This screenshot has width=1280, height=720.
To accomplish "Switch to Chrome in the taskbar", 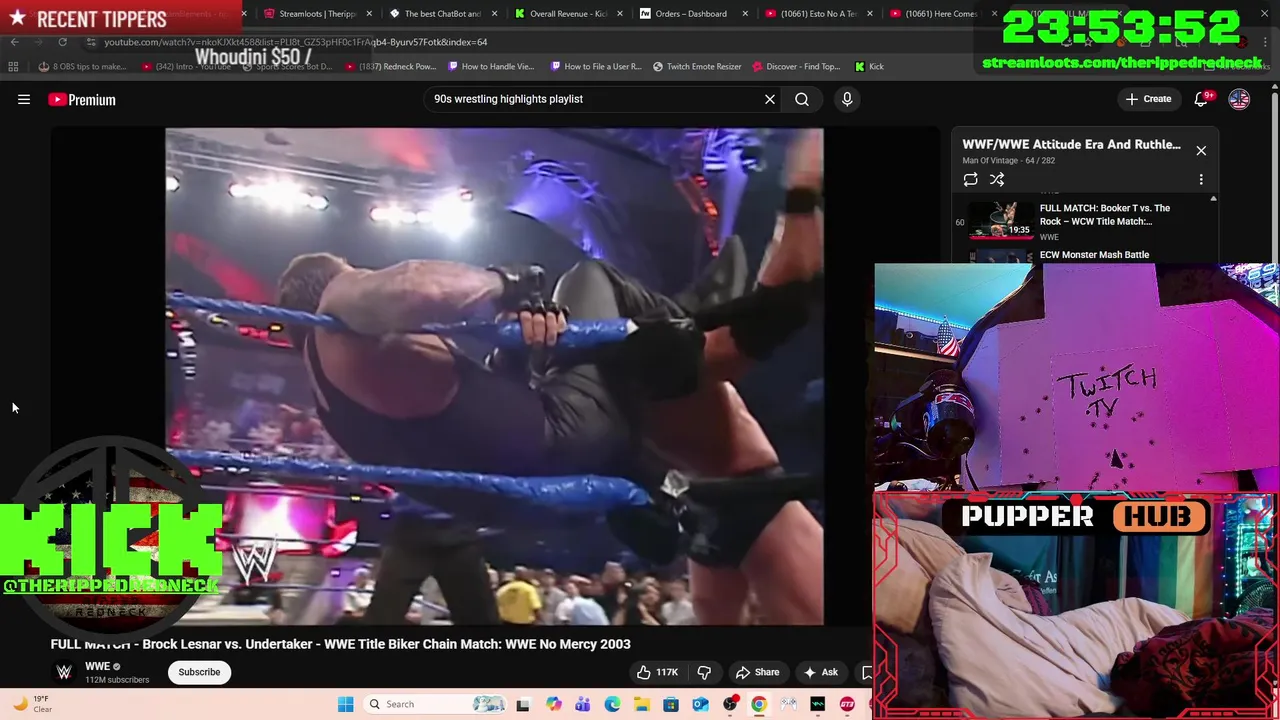I will (759, 704).
